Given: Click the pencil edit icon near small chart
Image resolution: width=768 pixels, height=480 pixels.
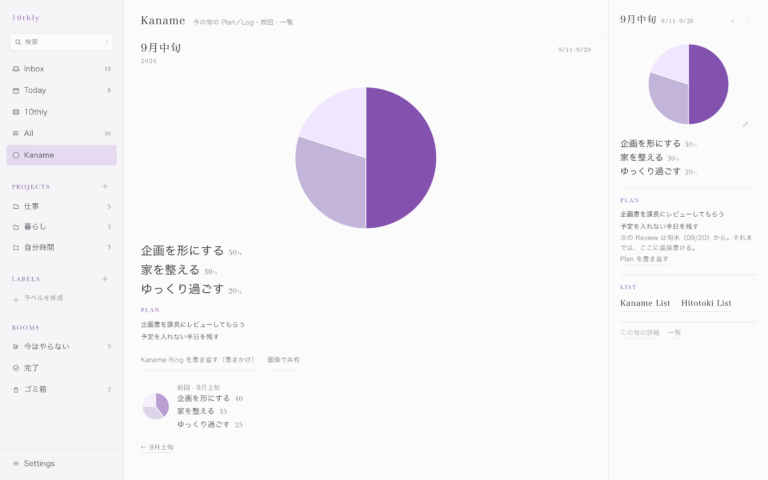Looking at the screenshot, I should (x=745, y=124).
